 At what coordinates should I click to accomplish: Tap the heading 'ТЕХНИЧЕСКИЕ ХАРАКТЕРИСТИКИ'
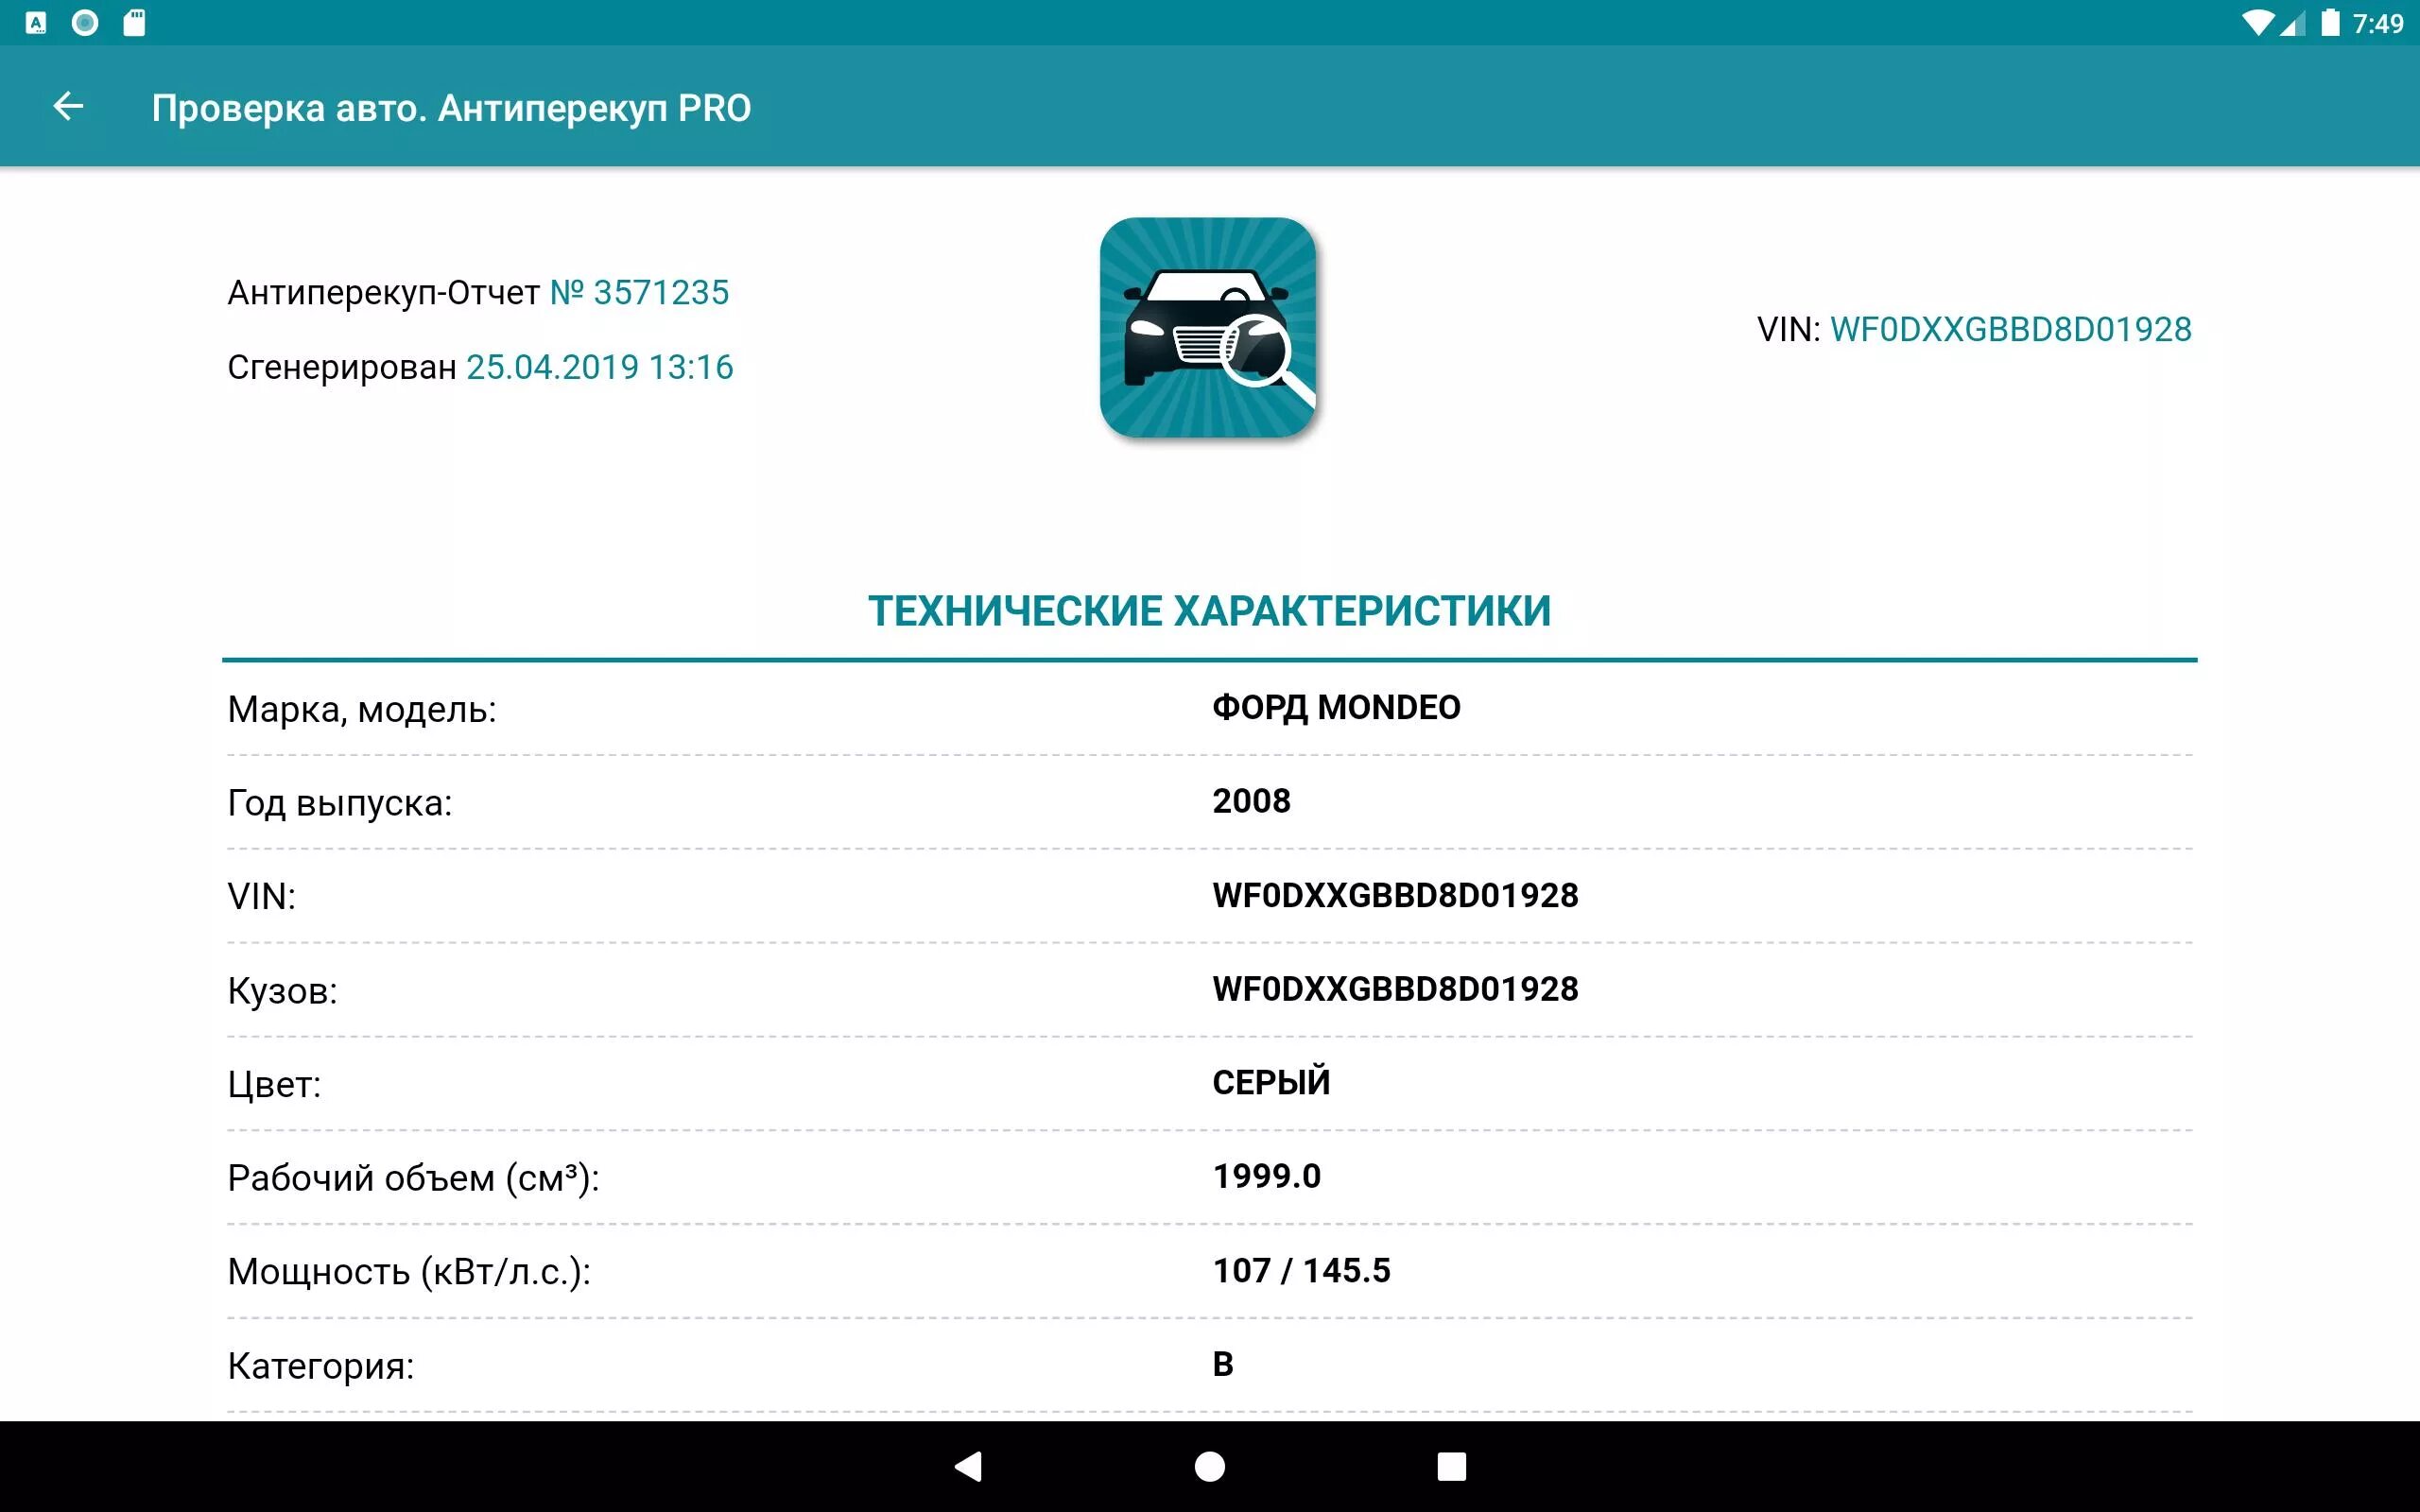coord(1210,611)
